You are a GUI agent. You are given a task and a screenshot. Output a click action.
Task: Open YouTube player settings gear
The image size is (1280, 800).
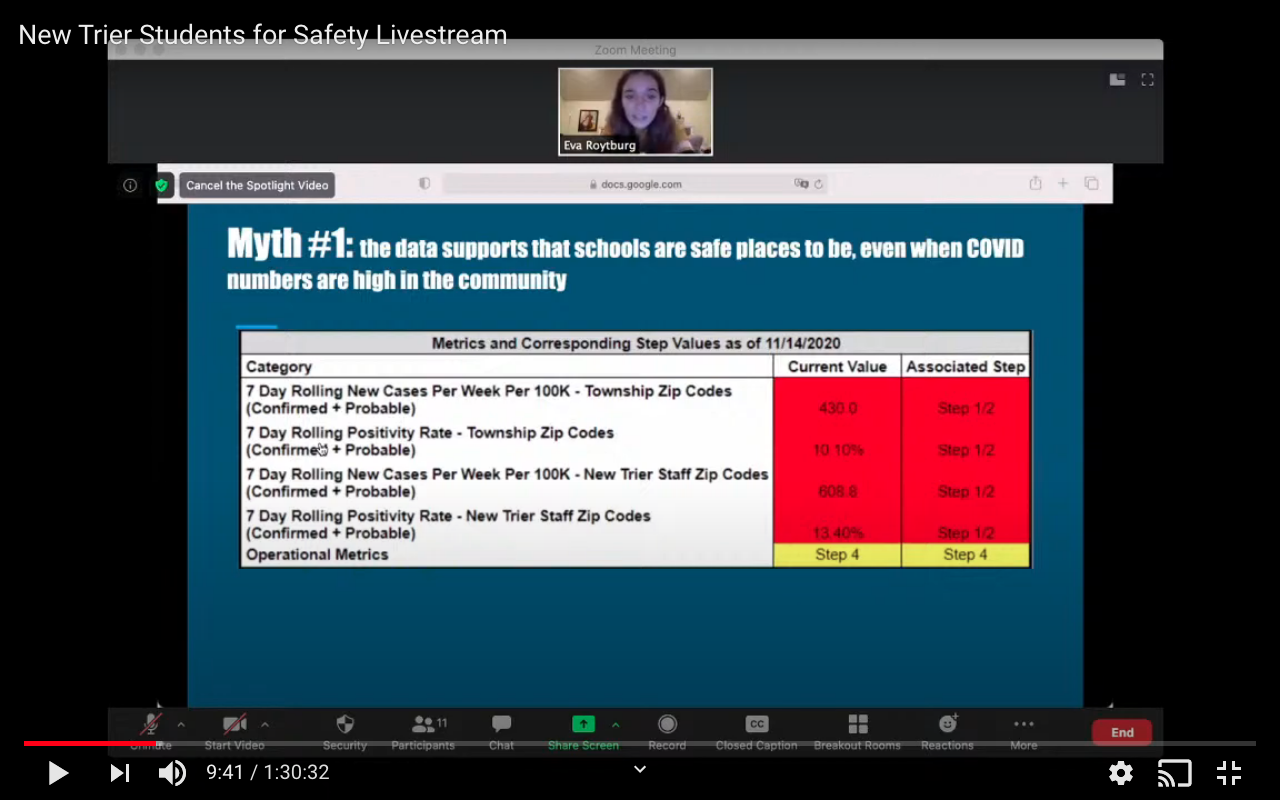[1121, 772]
